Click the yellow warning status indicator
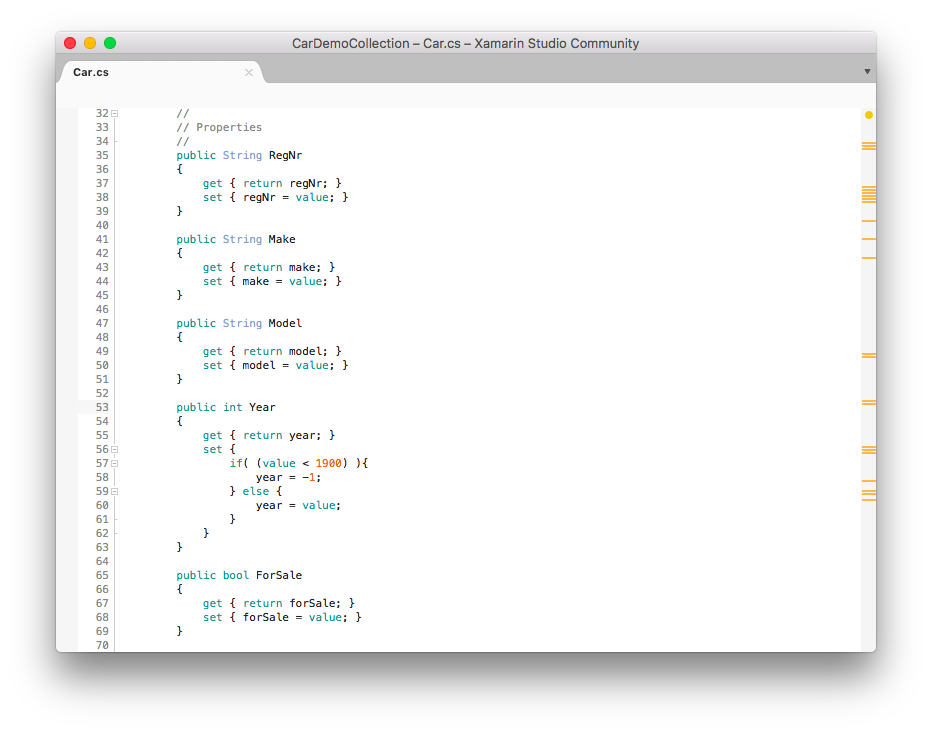This screenshot has width=932, height=732. (x=868, y=115)
